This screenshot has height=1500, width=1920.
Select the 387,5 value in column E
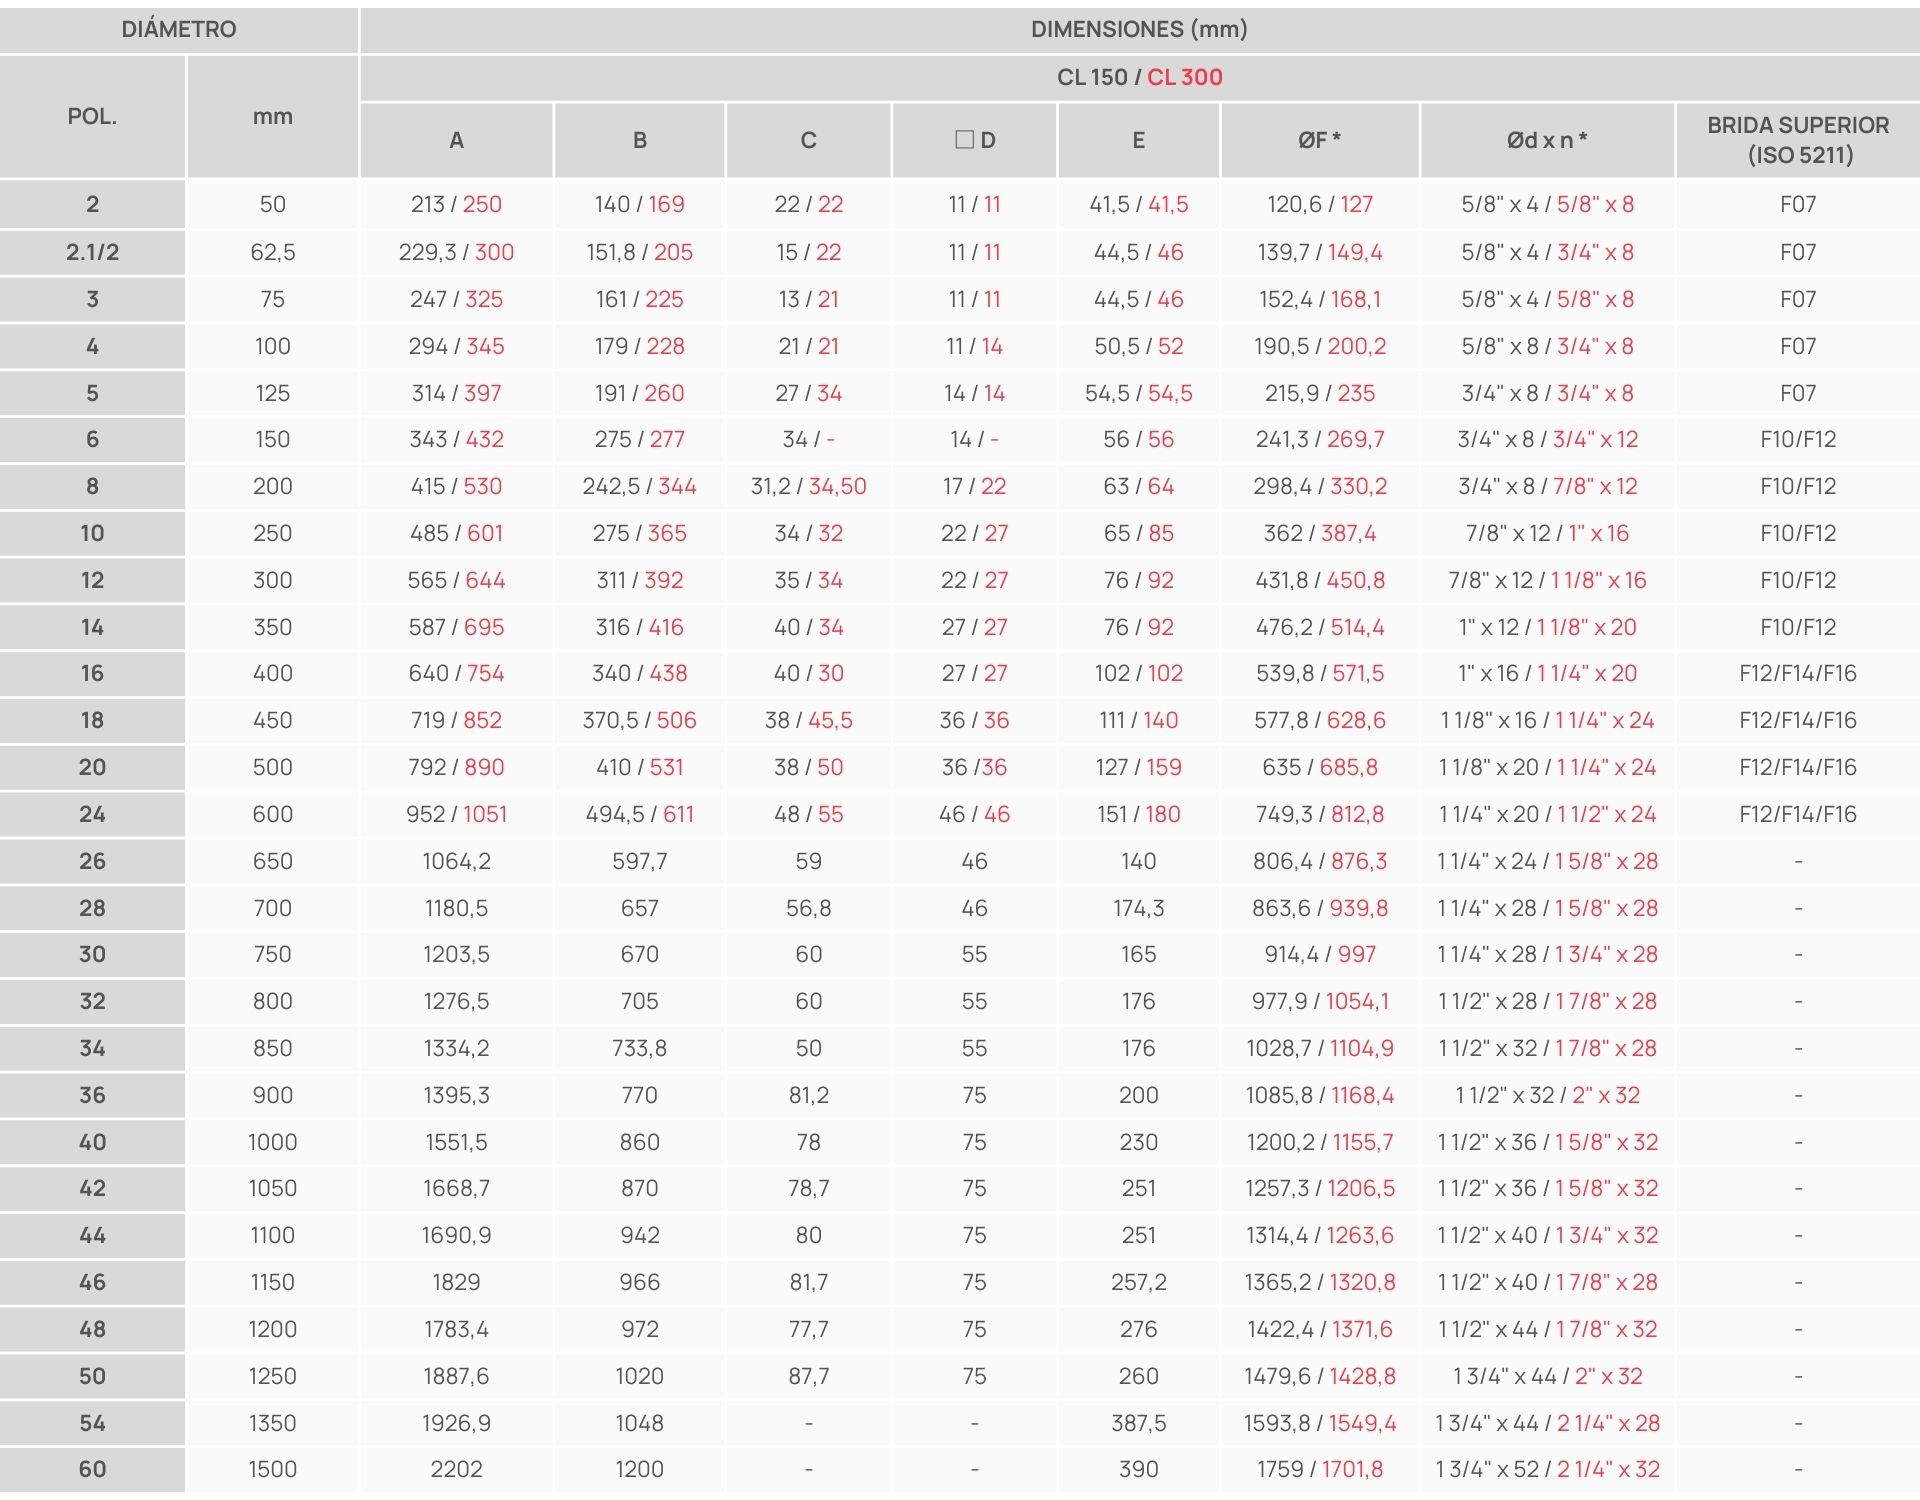1138,1423
